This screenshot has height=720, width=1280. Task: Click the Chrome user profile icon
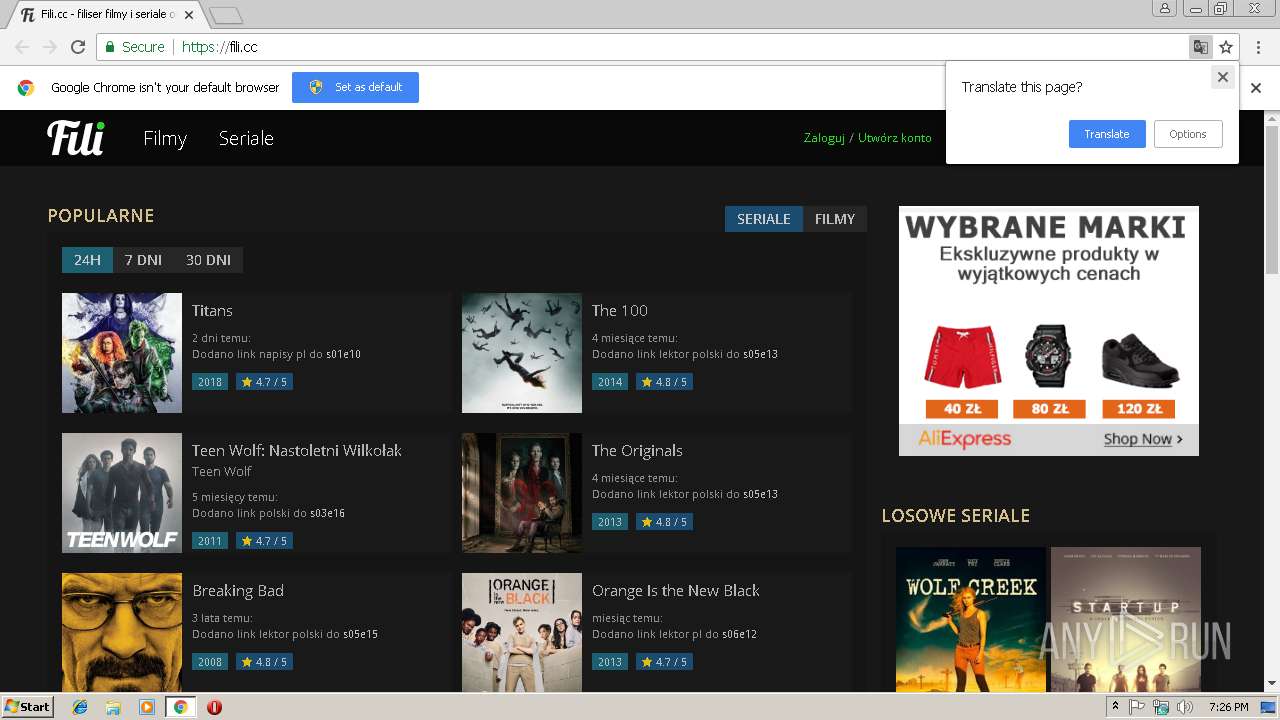(1165, 9)
